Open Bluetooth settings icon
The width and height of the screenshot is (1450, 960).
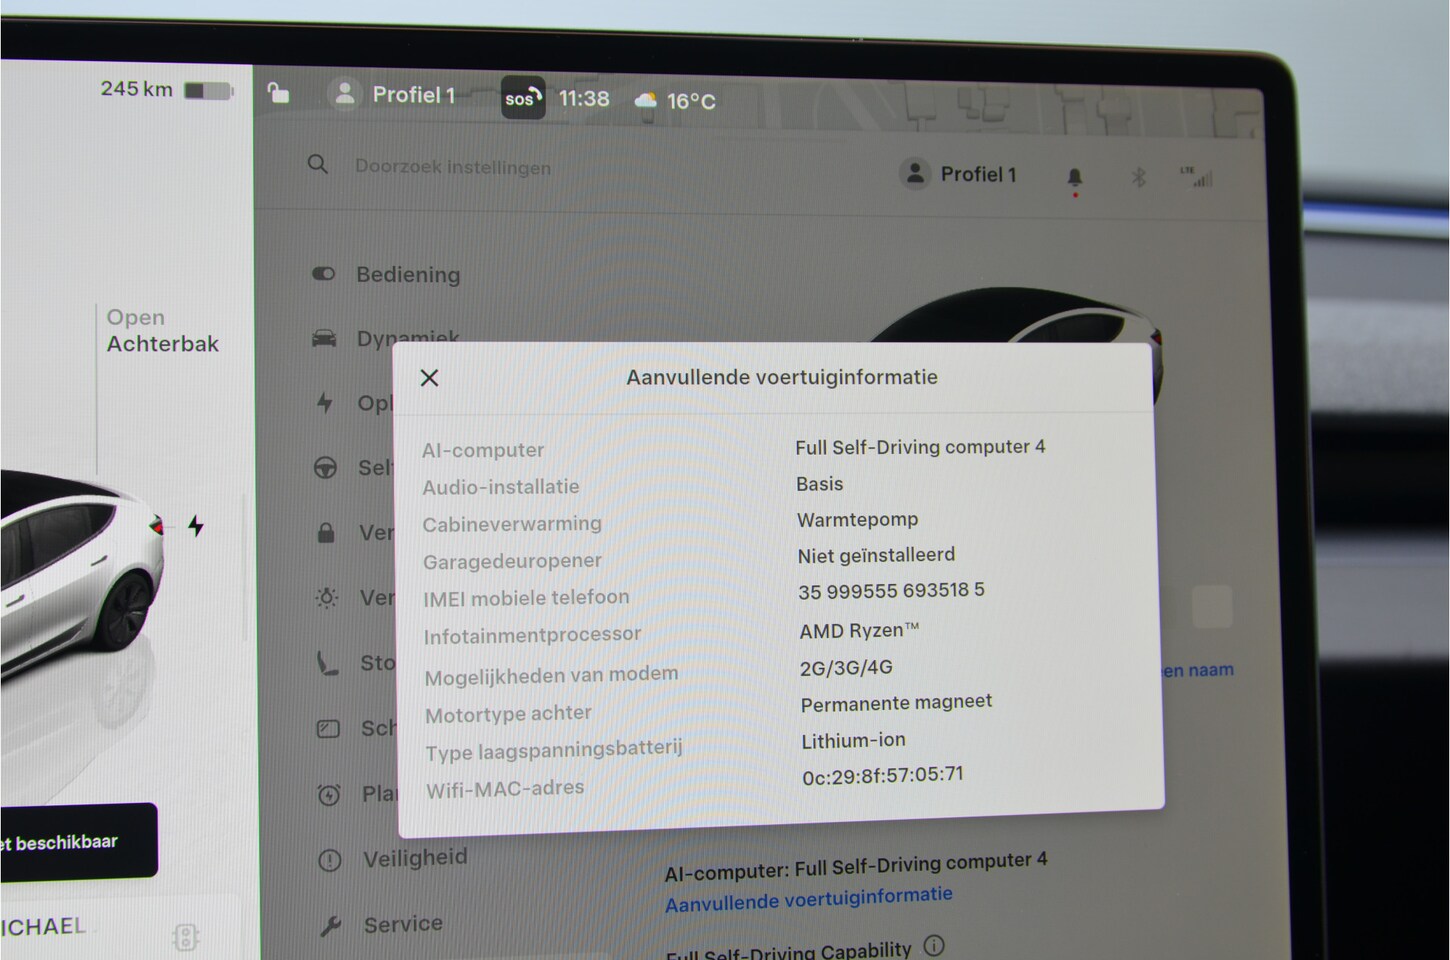coord(1137,177)
